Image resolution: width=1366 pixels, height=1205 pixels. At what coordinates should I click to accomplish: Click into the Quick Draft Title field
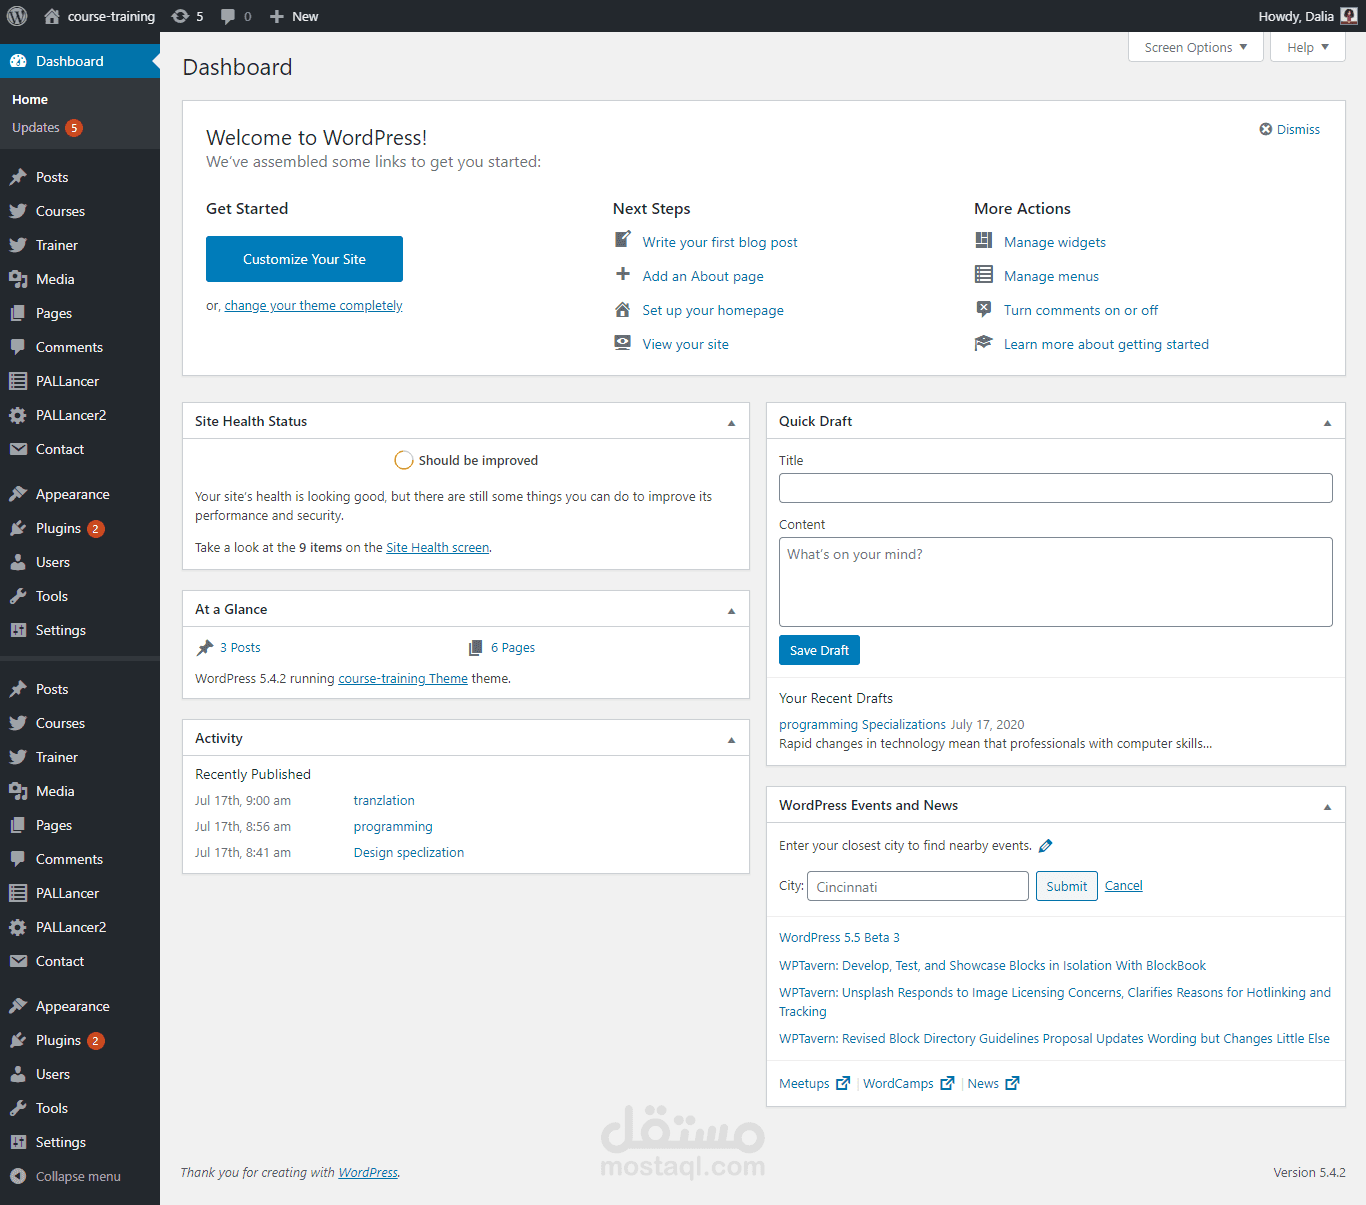pyautogui.click(x=1056, y=488)
